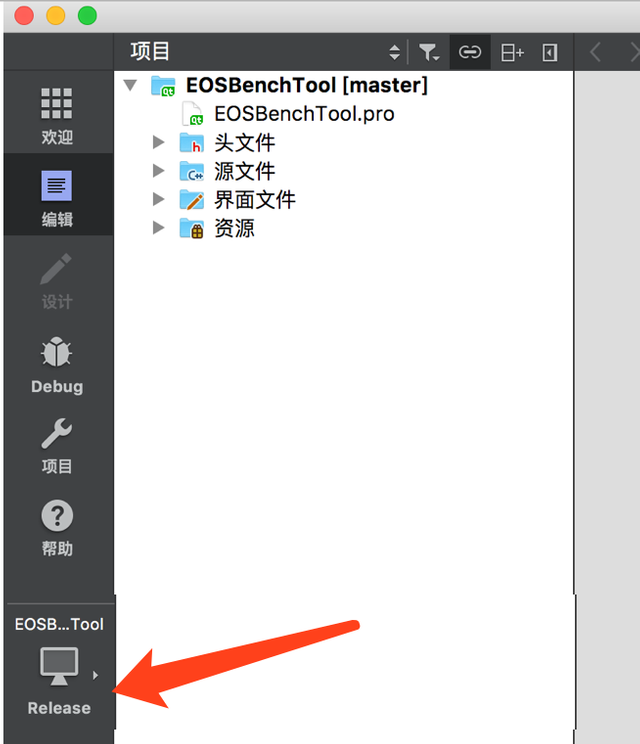640x744 pixels.
Task: Click the resources folder lock icon
Action: point(192,228)
